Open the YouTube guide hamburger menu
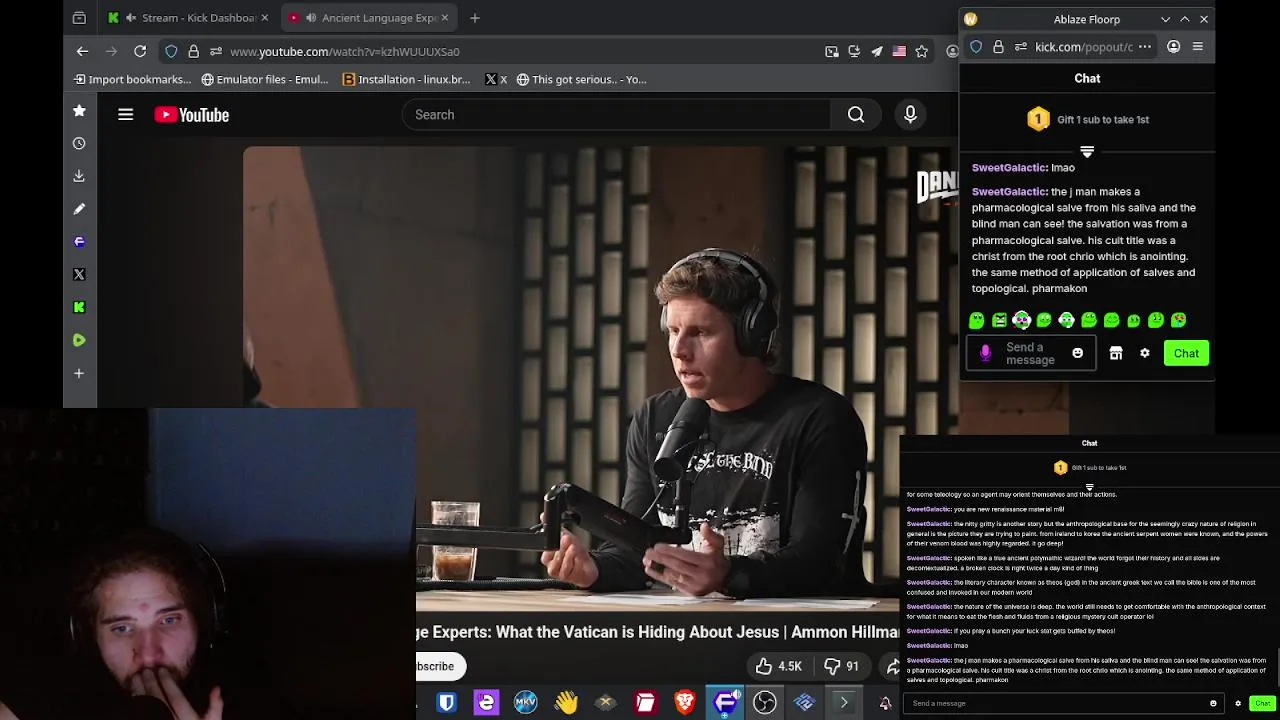The height and width of the screenshot is (720, 1280). (x=126, y=115)
